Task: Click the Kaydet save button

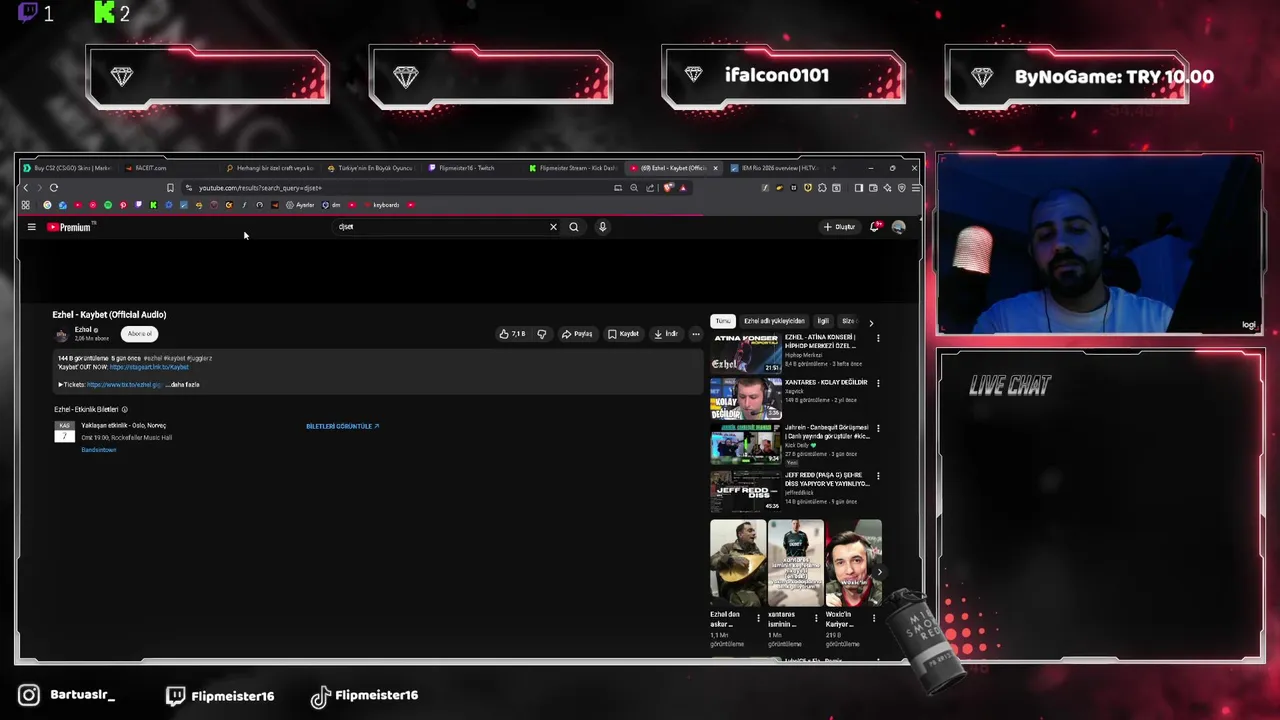Action: point(623,334)
